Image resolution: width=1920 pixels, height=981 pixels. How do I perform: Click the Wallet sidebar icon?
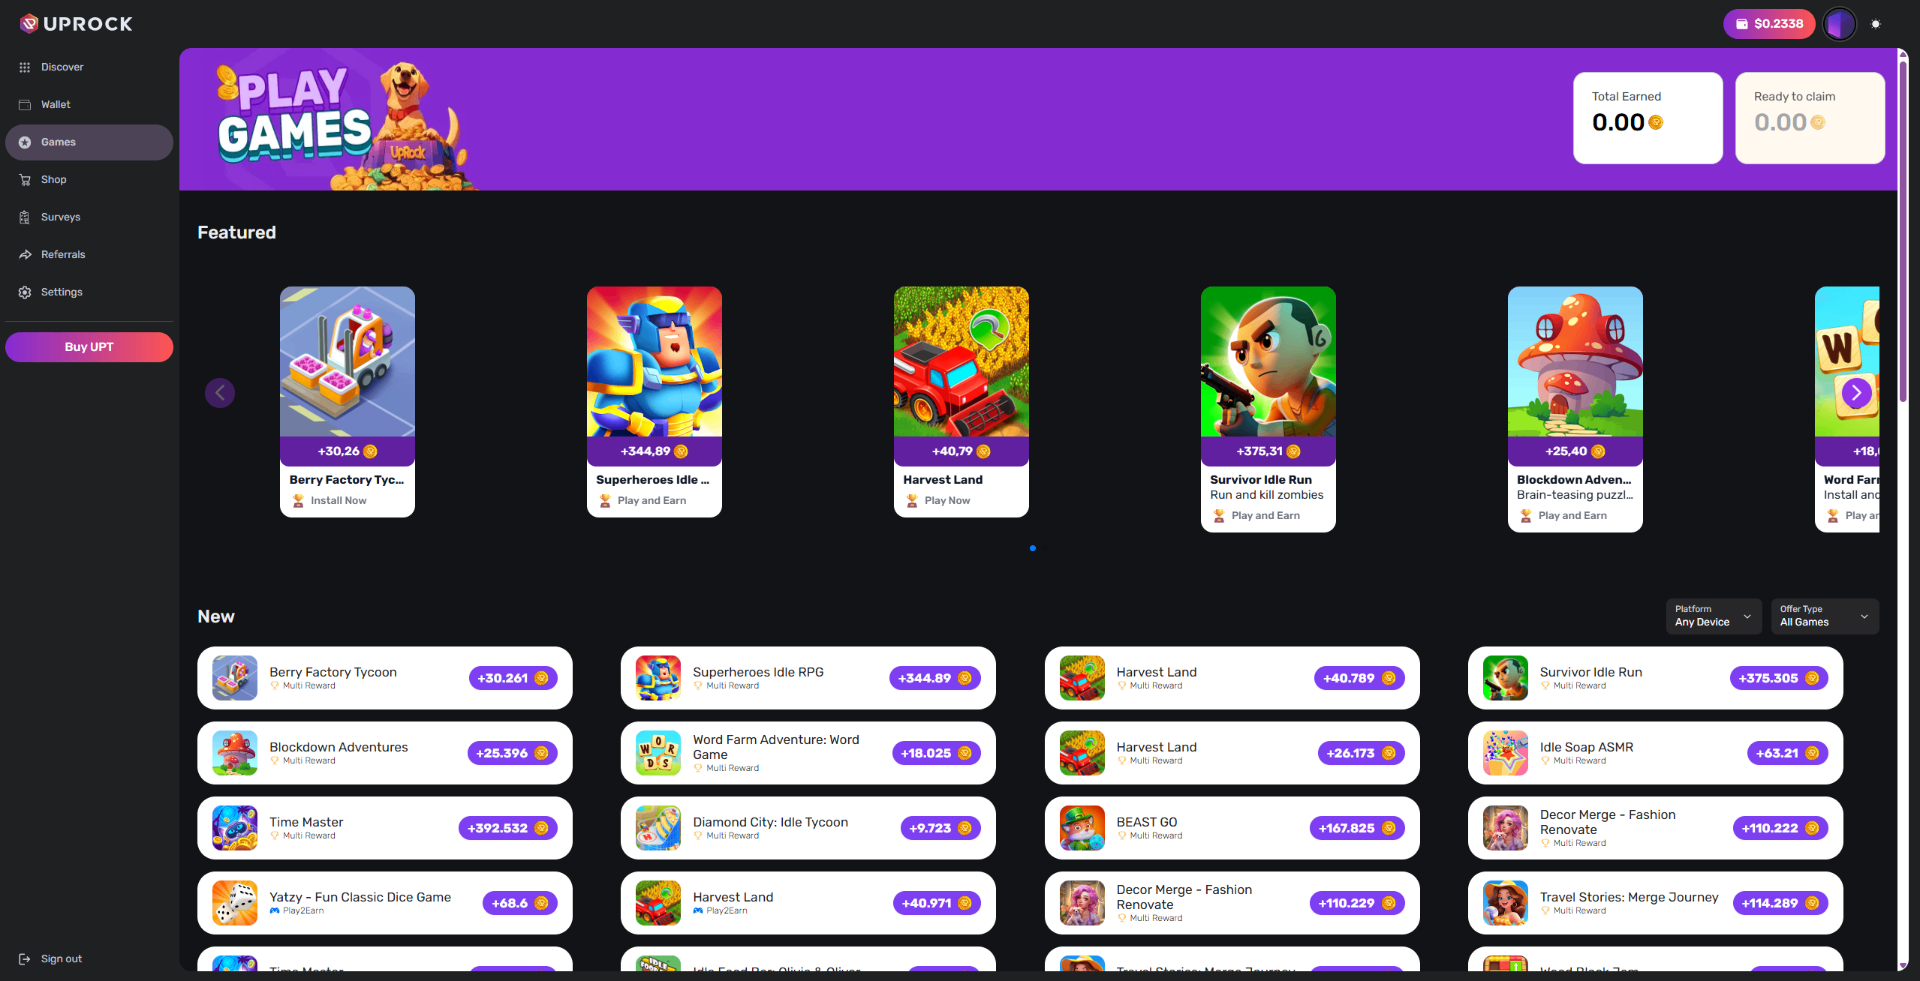[x=25, y=104]
